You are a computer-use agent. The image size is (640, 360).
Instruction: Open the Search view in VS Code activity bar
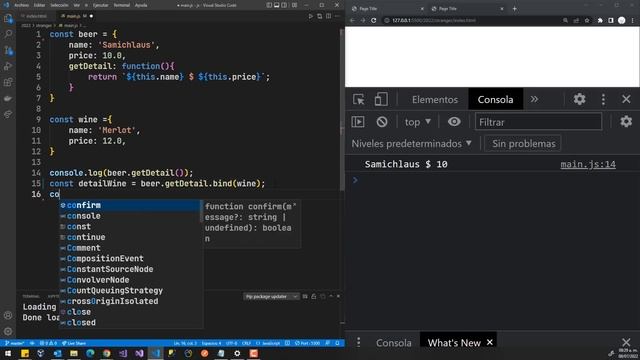click(8, 34)
